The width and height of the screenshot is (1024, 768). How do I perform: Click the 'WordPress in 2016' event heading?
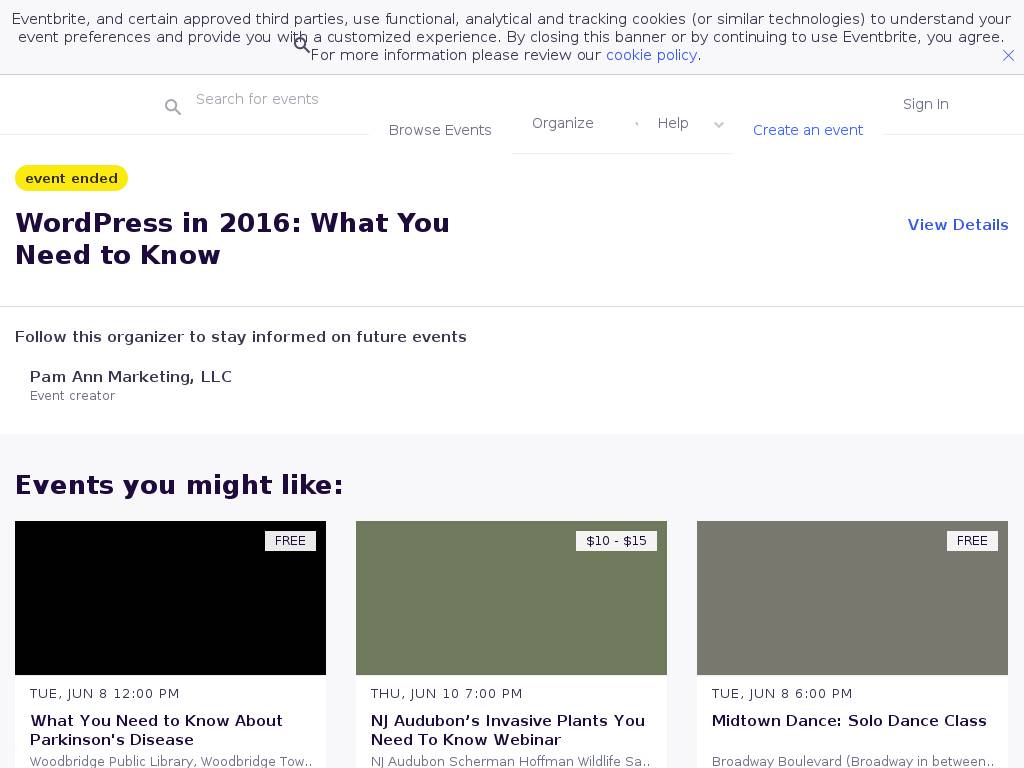pyautogui.click(x=232, y=239)
